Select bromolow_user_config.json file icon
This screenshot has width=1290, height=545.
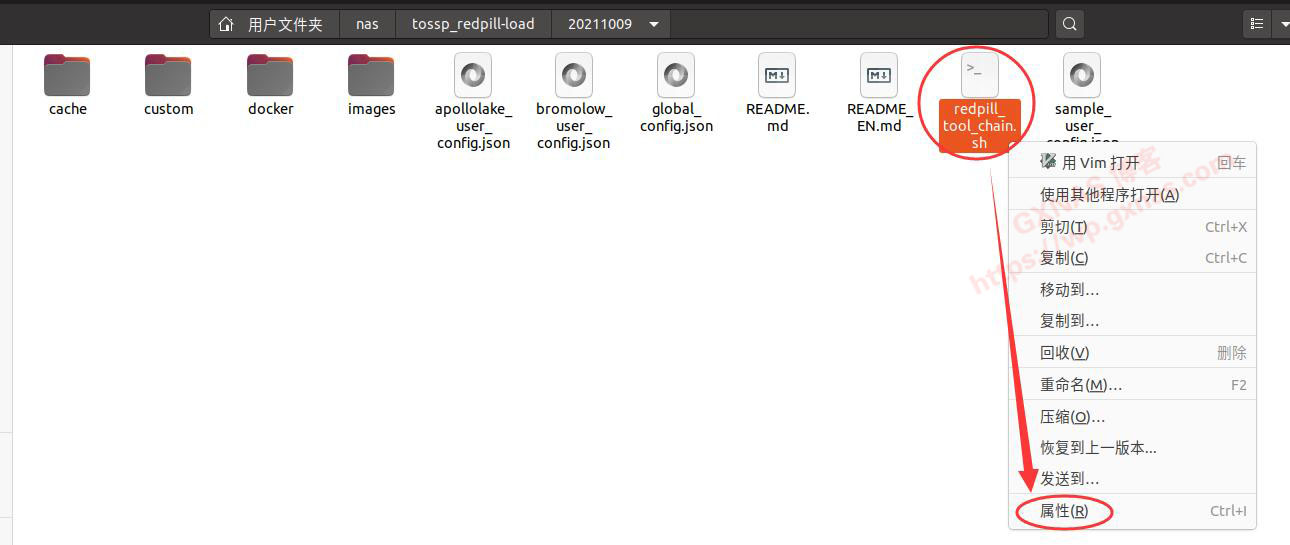(x=574, y=75)
